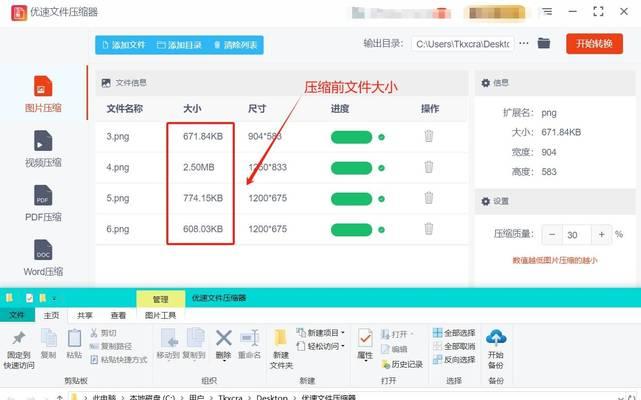This screenshot has height=400, width=641.
Task: Click 编辑 in the open group
Action: coord(394,349)
